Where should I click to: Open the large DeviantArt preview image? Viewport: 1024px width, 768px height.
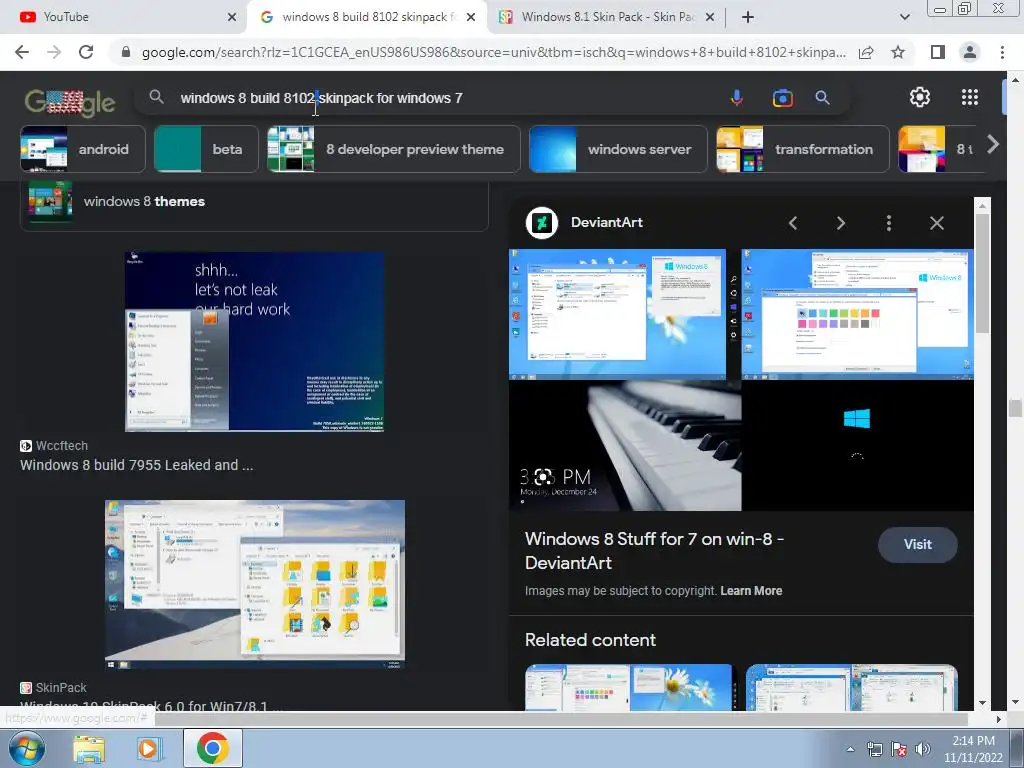741,379
